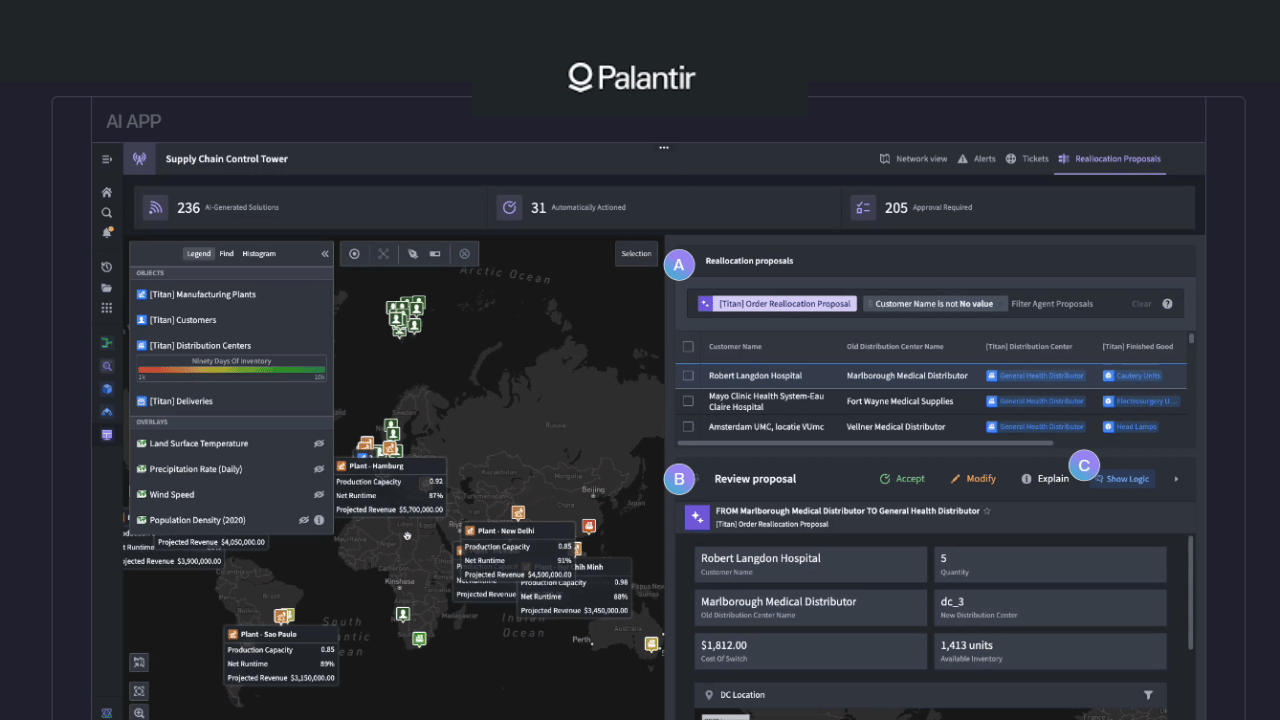Viewport: 1280px width, 720px height.
Task: Open the three-dot overflow menu at top
Action: pos(664,147)
